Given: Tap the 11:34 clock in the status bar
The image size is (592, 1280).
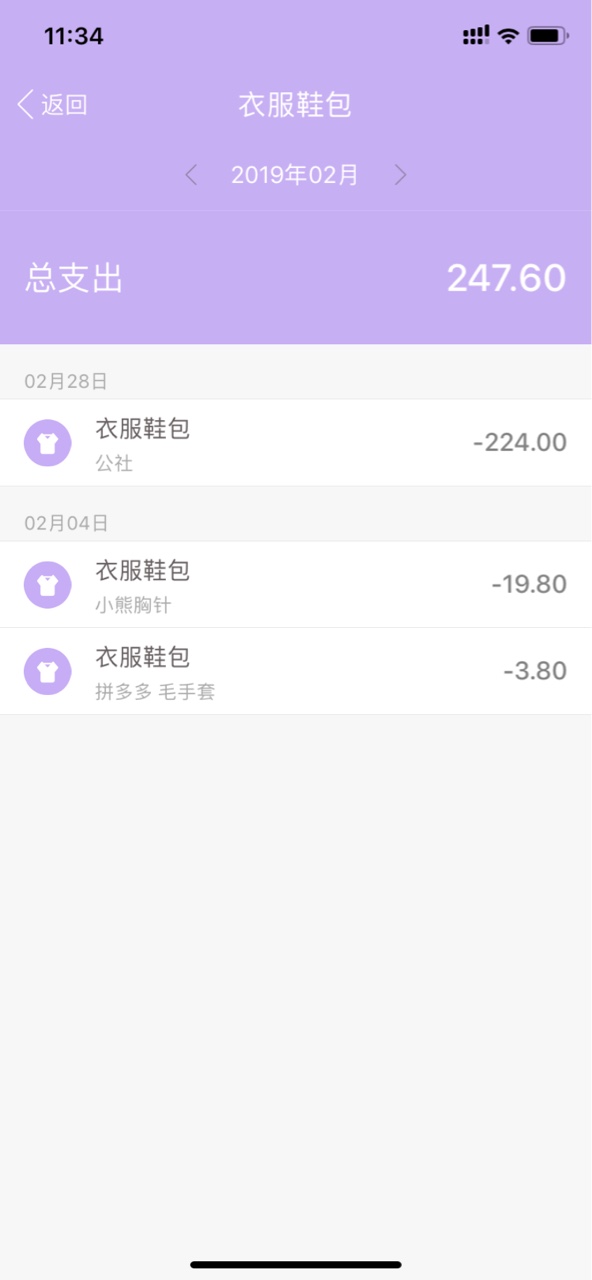Looking at the screenshot, I should click(x=74, y=36).
